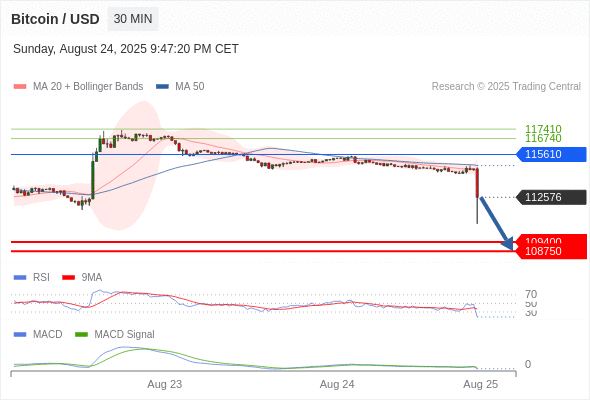The width and height of the screenshot is (590, 400).
Task: Click the blue 115610 pivot price tag
Action: (x=551, y=154)
